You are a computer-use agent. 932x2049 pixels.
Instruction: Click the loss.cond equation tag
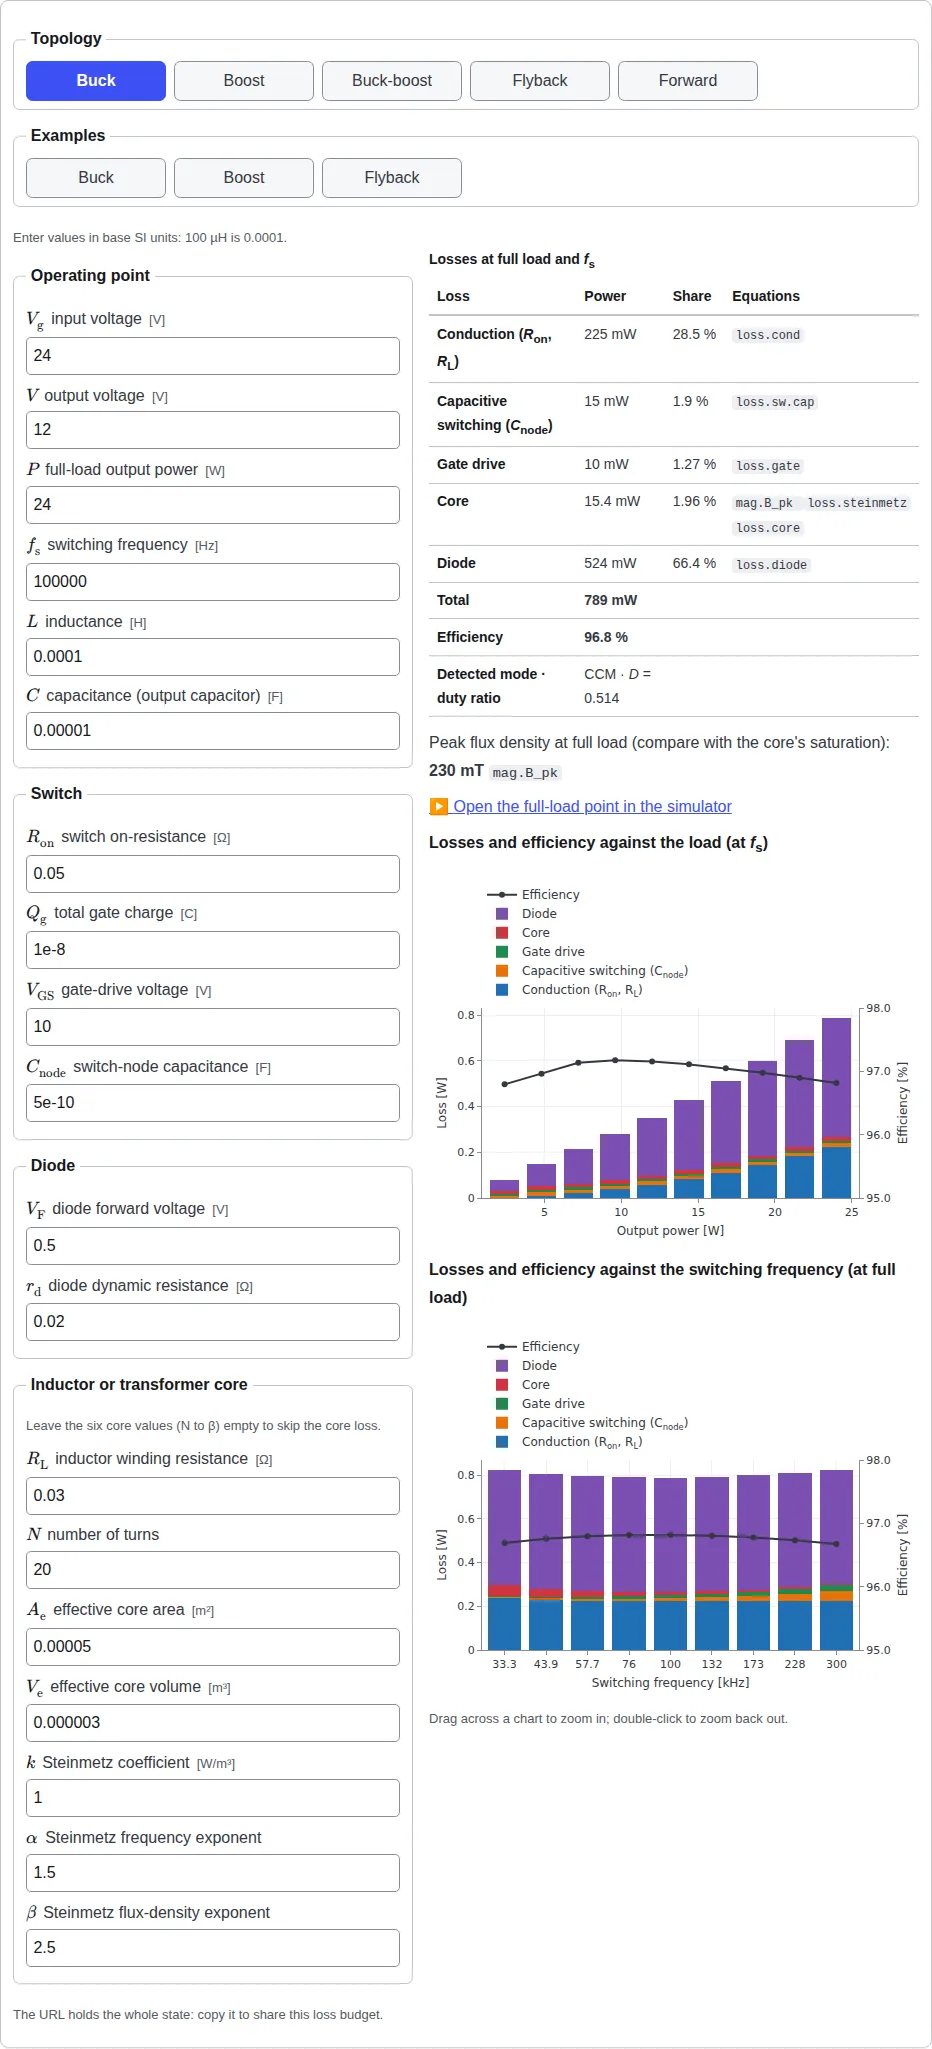pyautogui.click(x=768, y=335)
